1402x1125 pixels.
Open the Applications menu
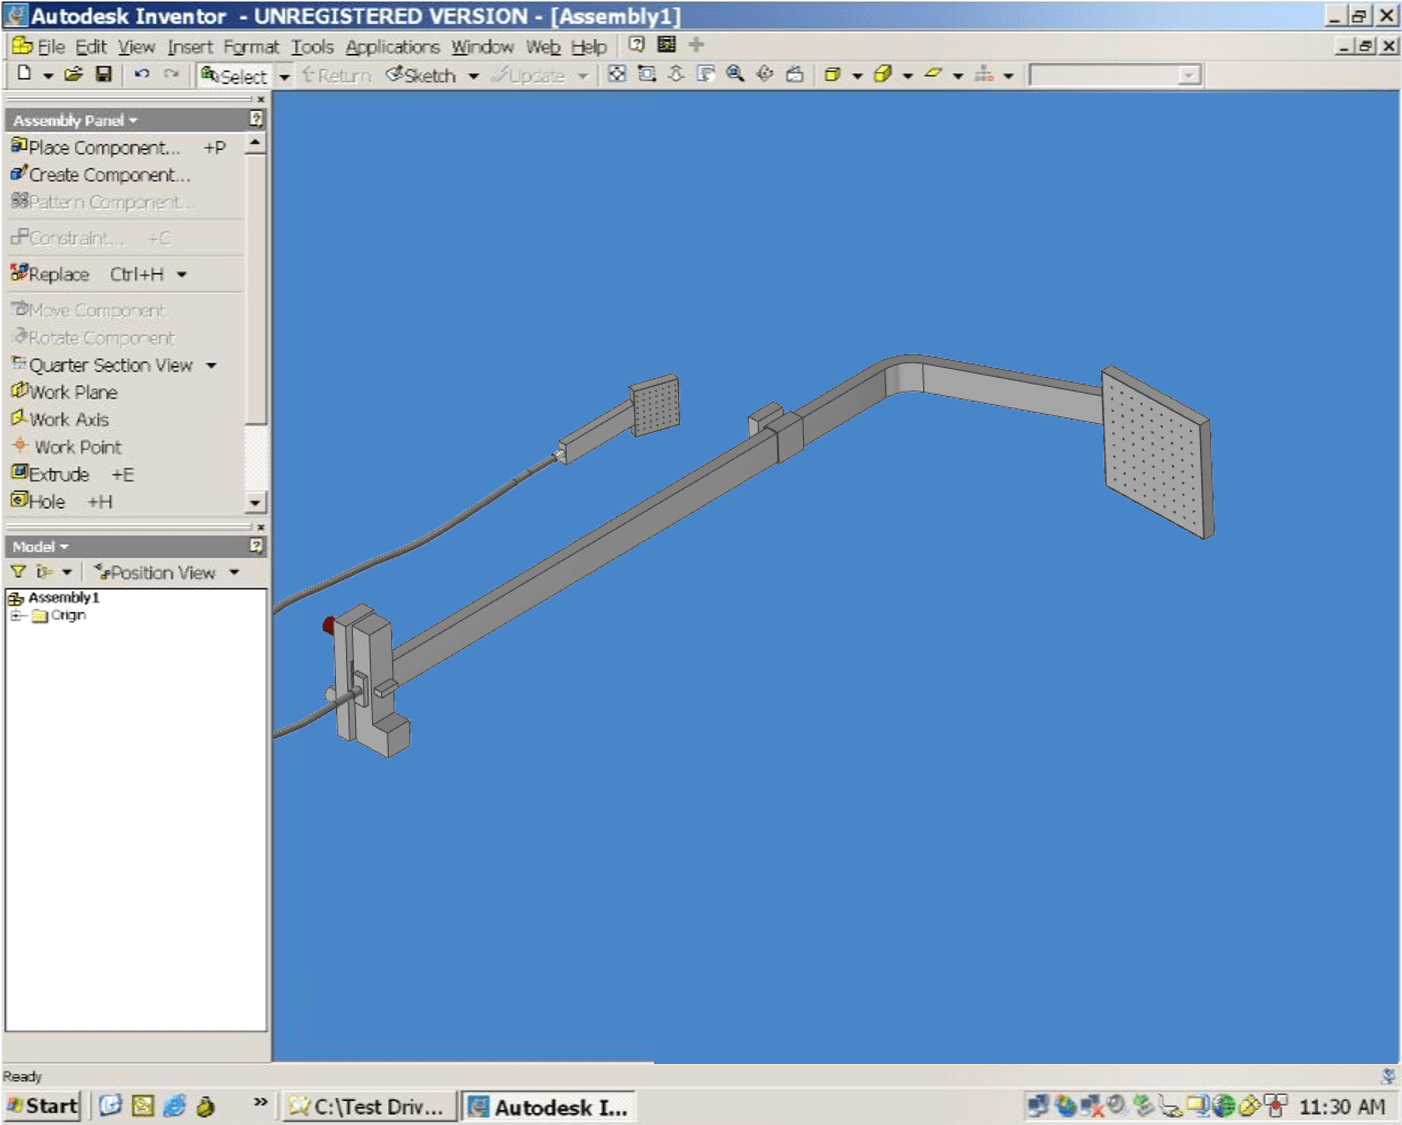click(392, 46)
